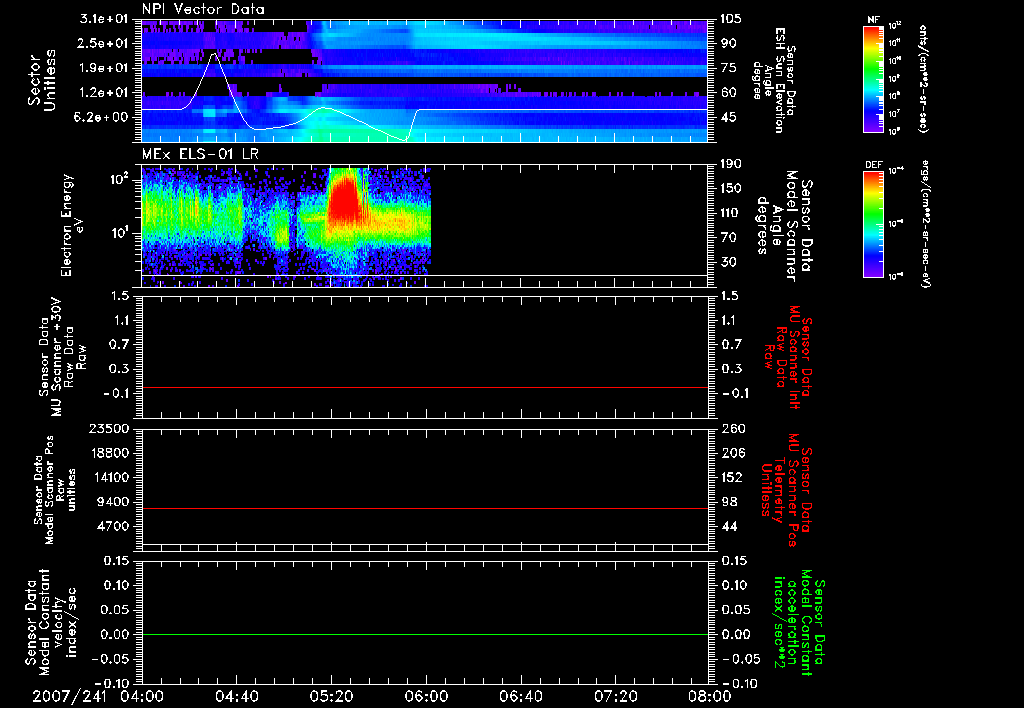The image size is (1024, 708).
Task: Click the 'cnts/(cm**2-sr-sec)' units label
Action: coord(923,78)
